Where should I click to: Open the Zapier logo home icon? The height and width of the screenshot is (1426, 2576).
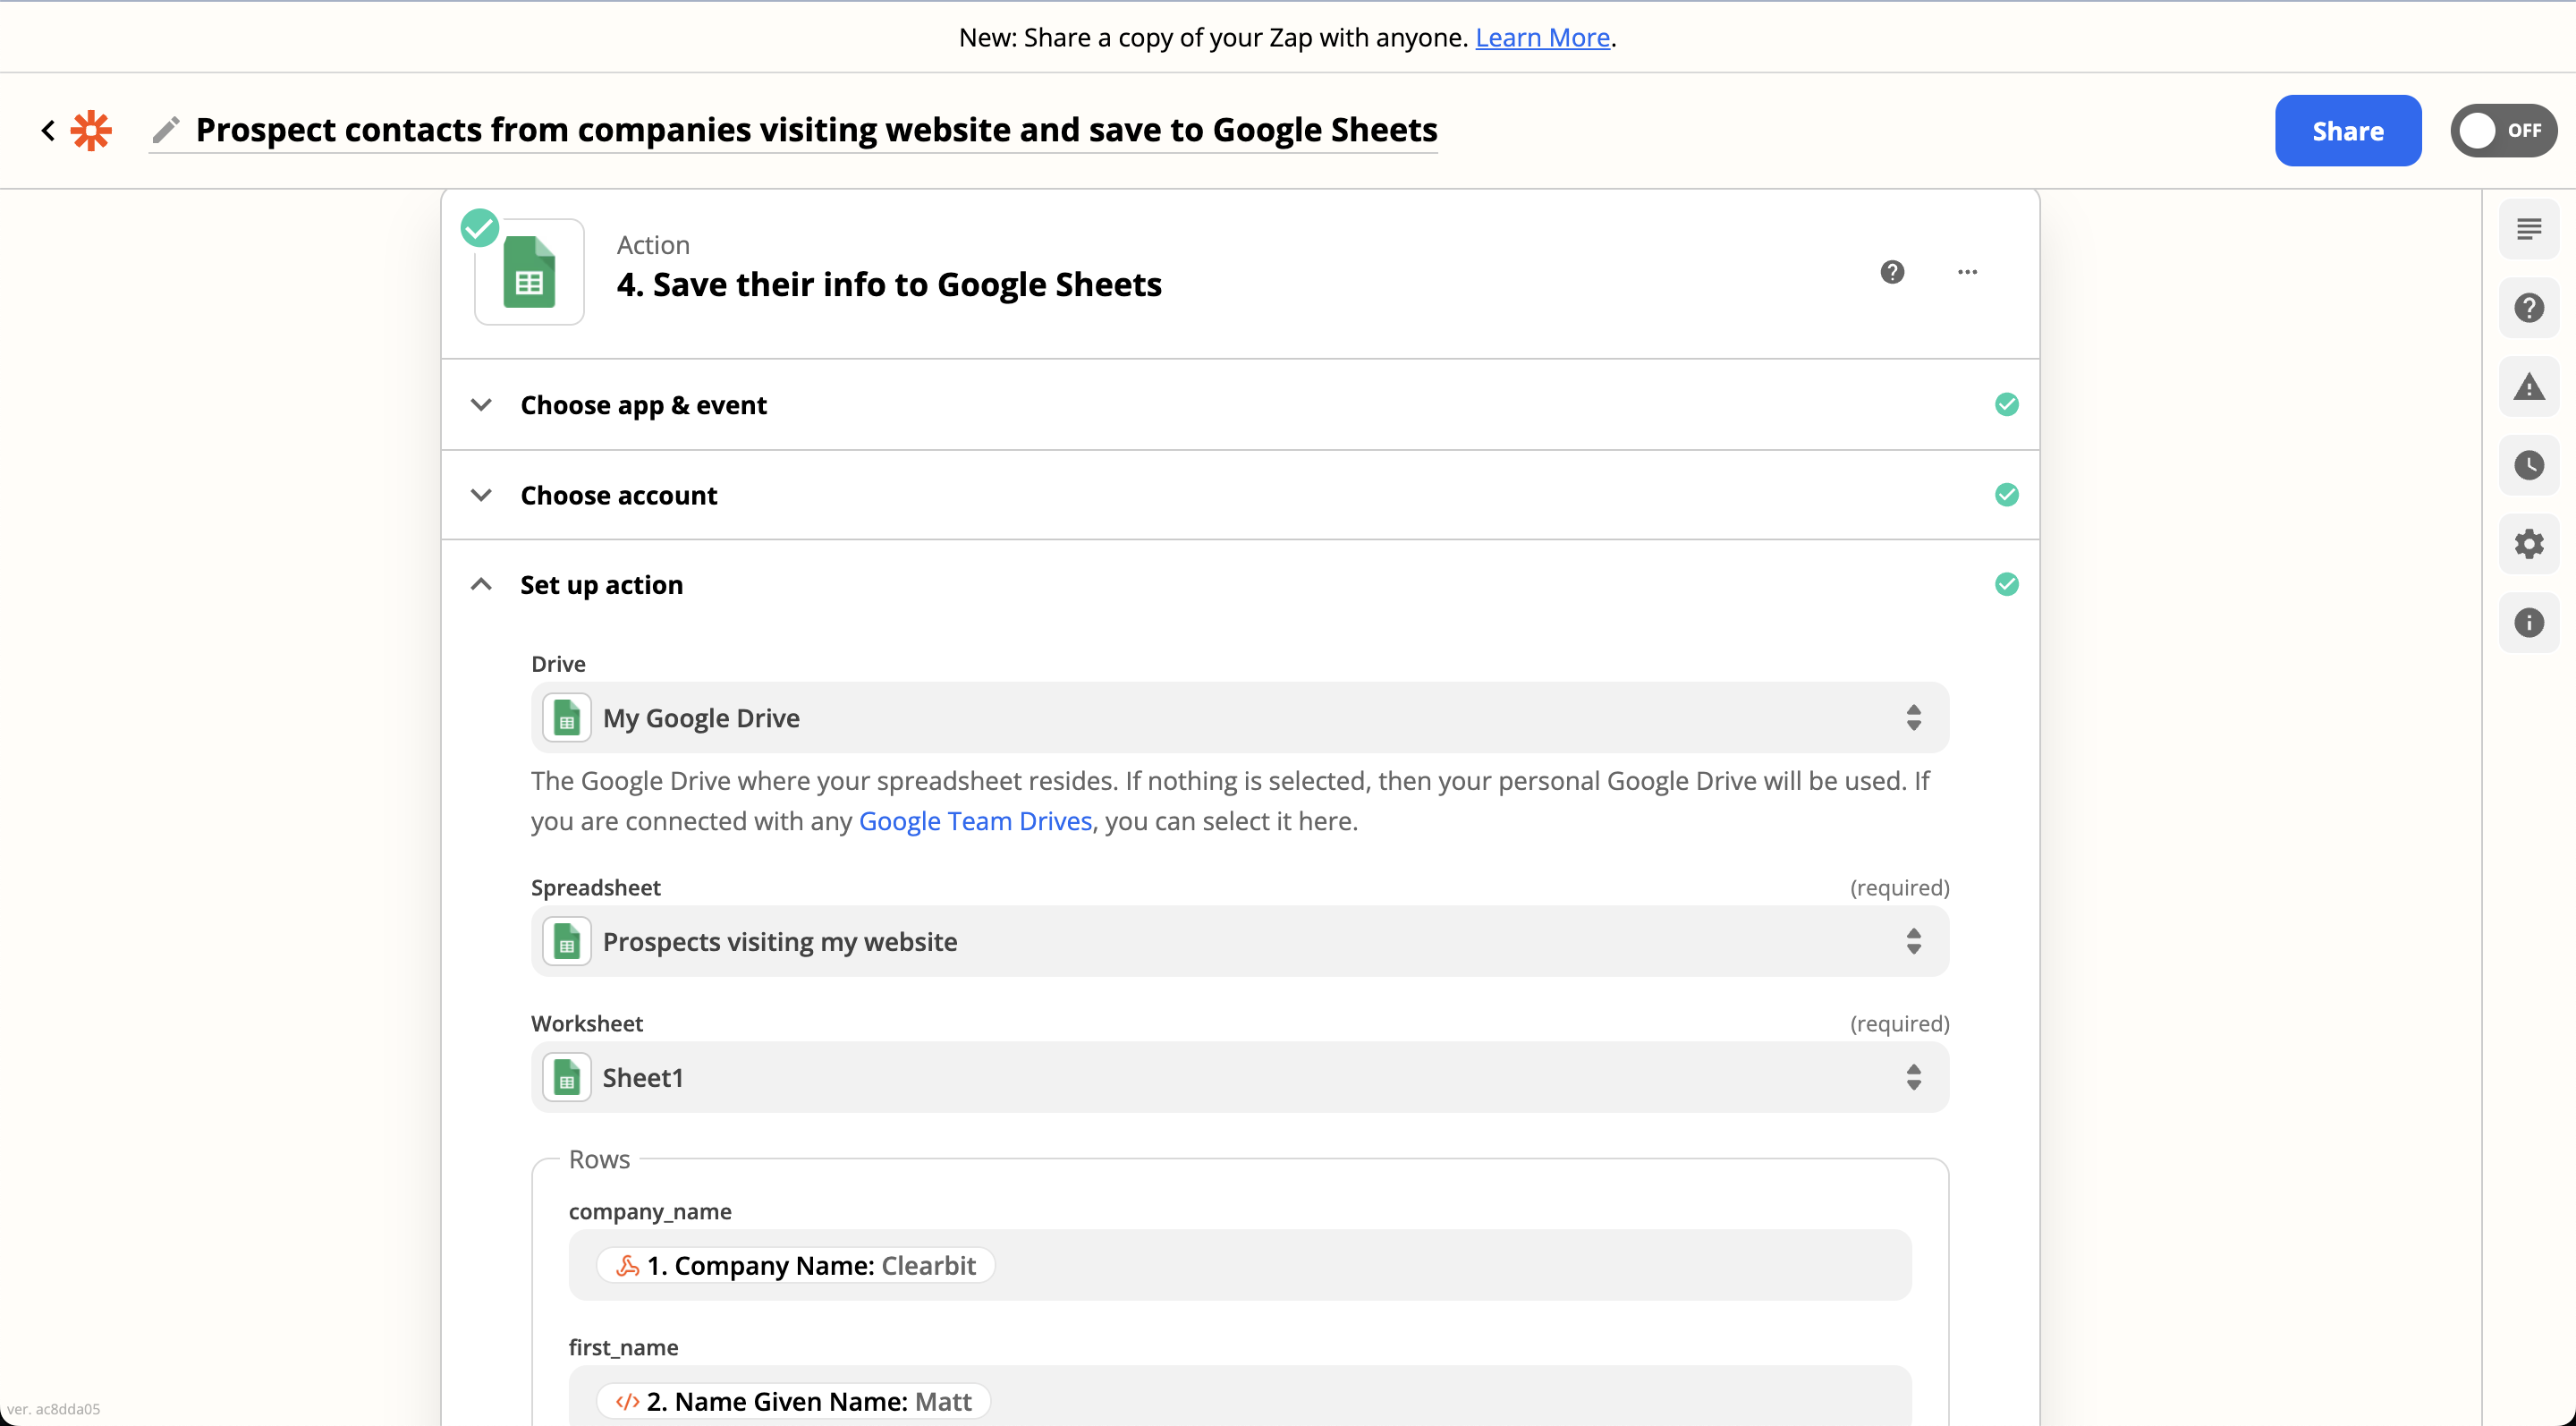tap(91, 130)
